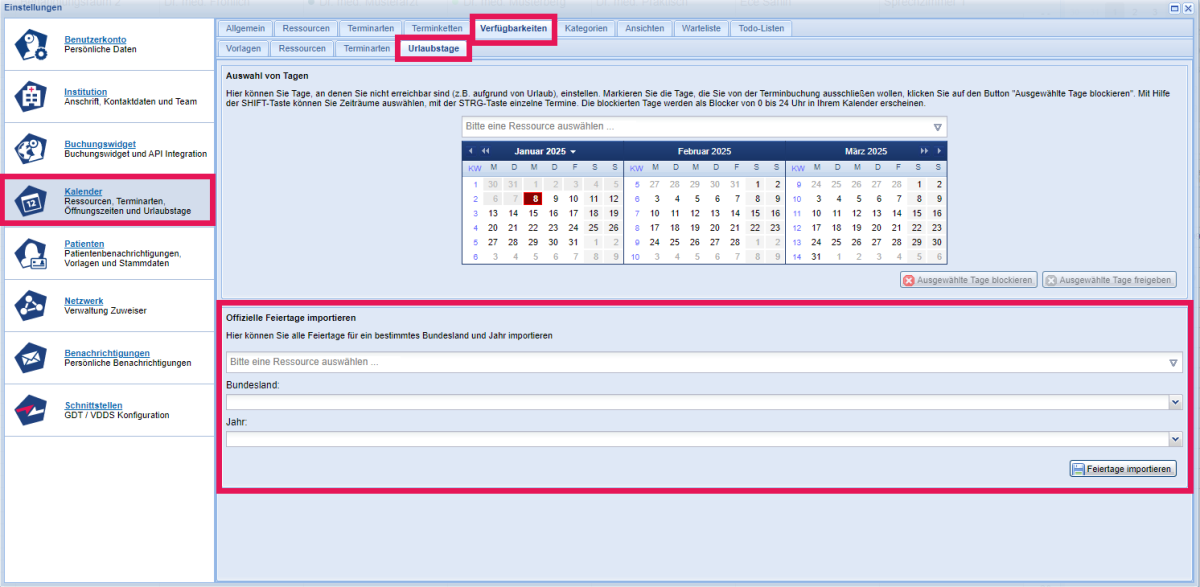
Task: Click the Feiertage importieren button
Action: [x=1123, y=469]
